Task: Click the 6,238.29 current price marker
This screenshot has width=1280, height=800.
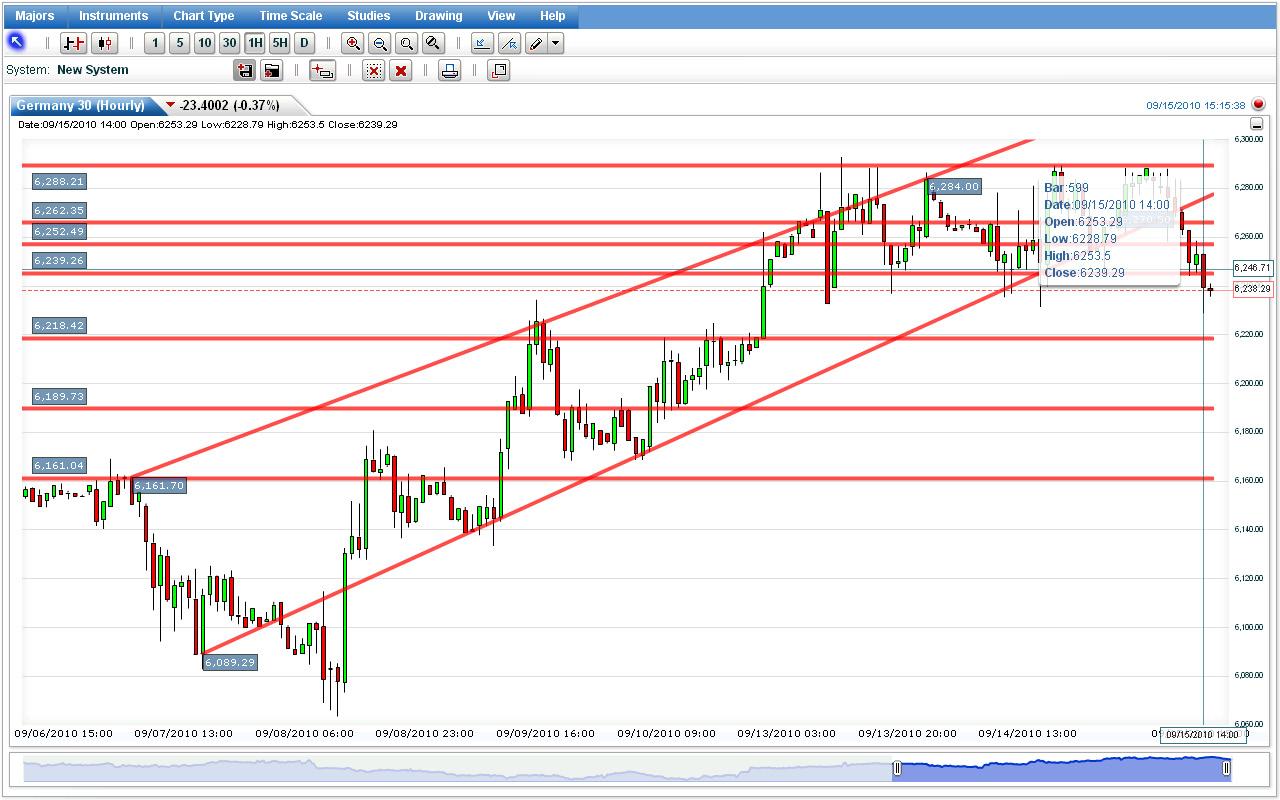Action: point(1252,289)
